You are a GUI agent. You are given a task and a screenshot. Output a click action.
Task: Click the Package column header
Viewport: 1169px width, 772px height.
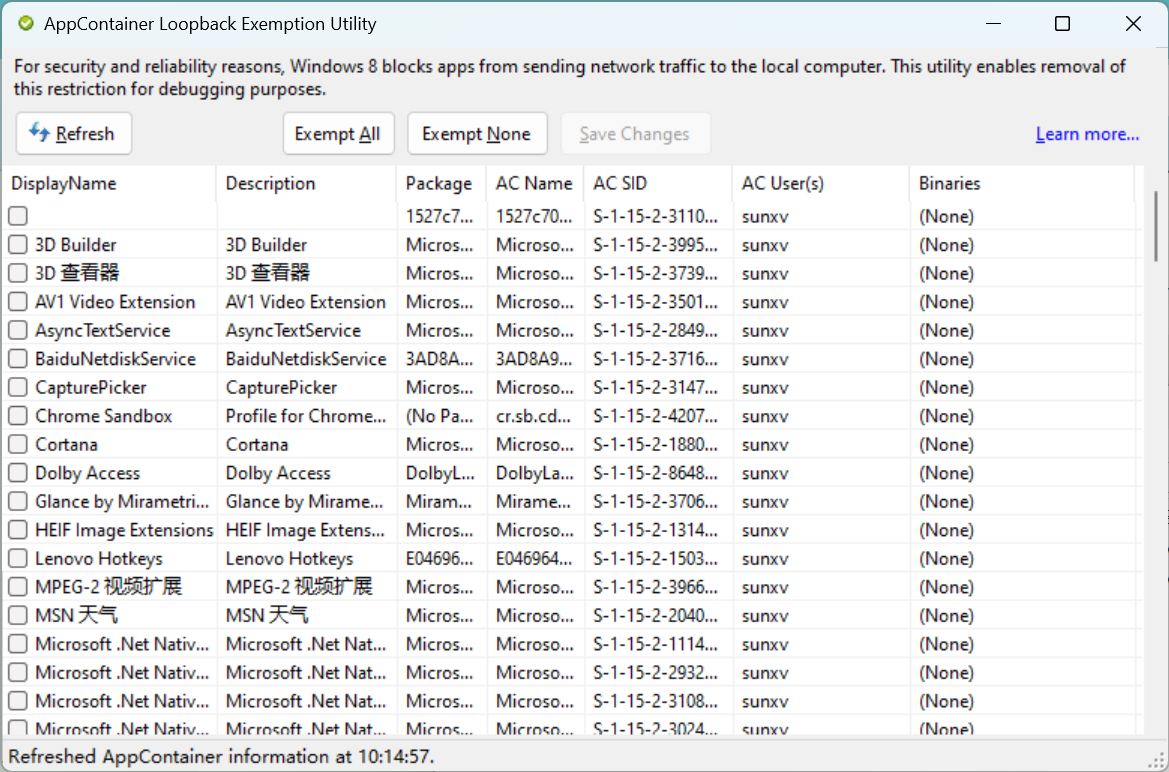click(441, 183)
